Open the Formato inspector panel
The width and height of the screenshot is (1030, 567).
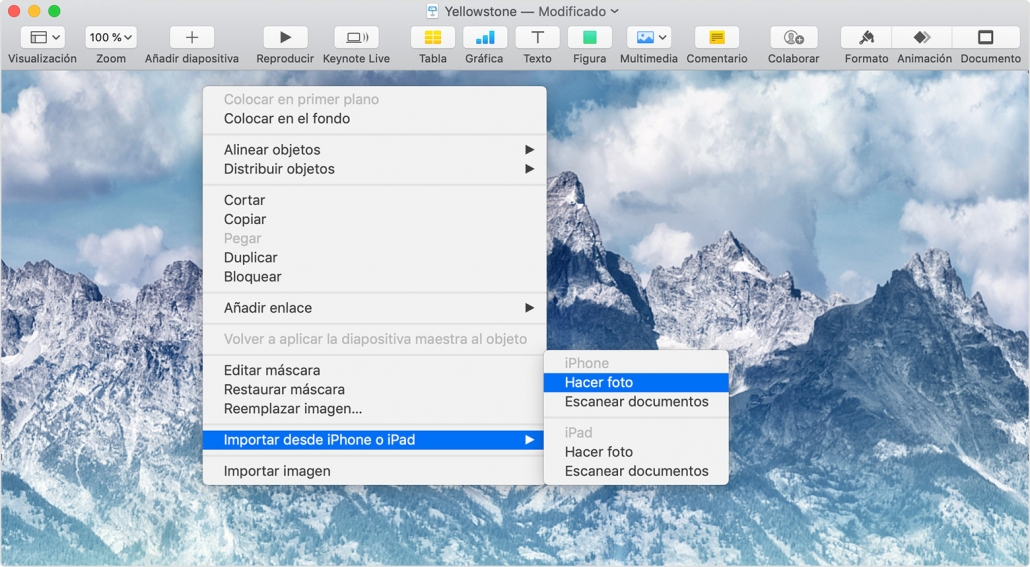866,37
